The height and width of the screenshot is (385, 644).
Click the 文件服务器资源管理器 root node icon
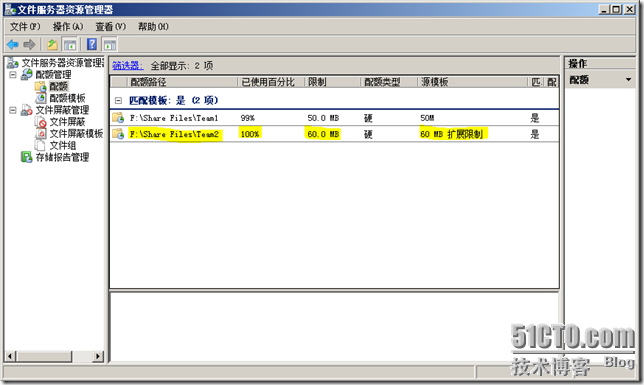click(x=12, y=63)
